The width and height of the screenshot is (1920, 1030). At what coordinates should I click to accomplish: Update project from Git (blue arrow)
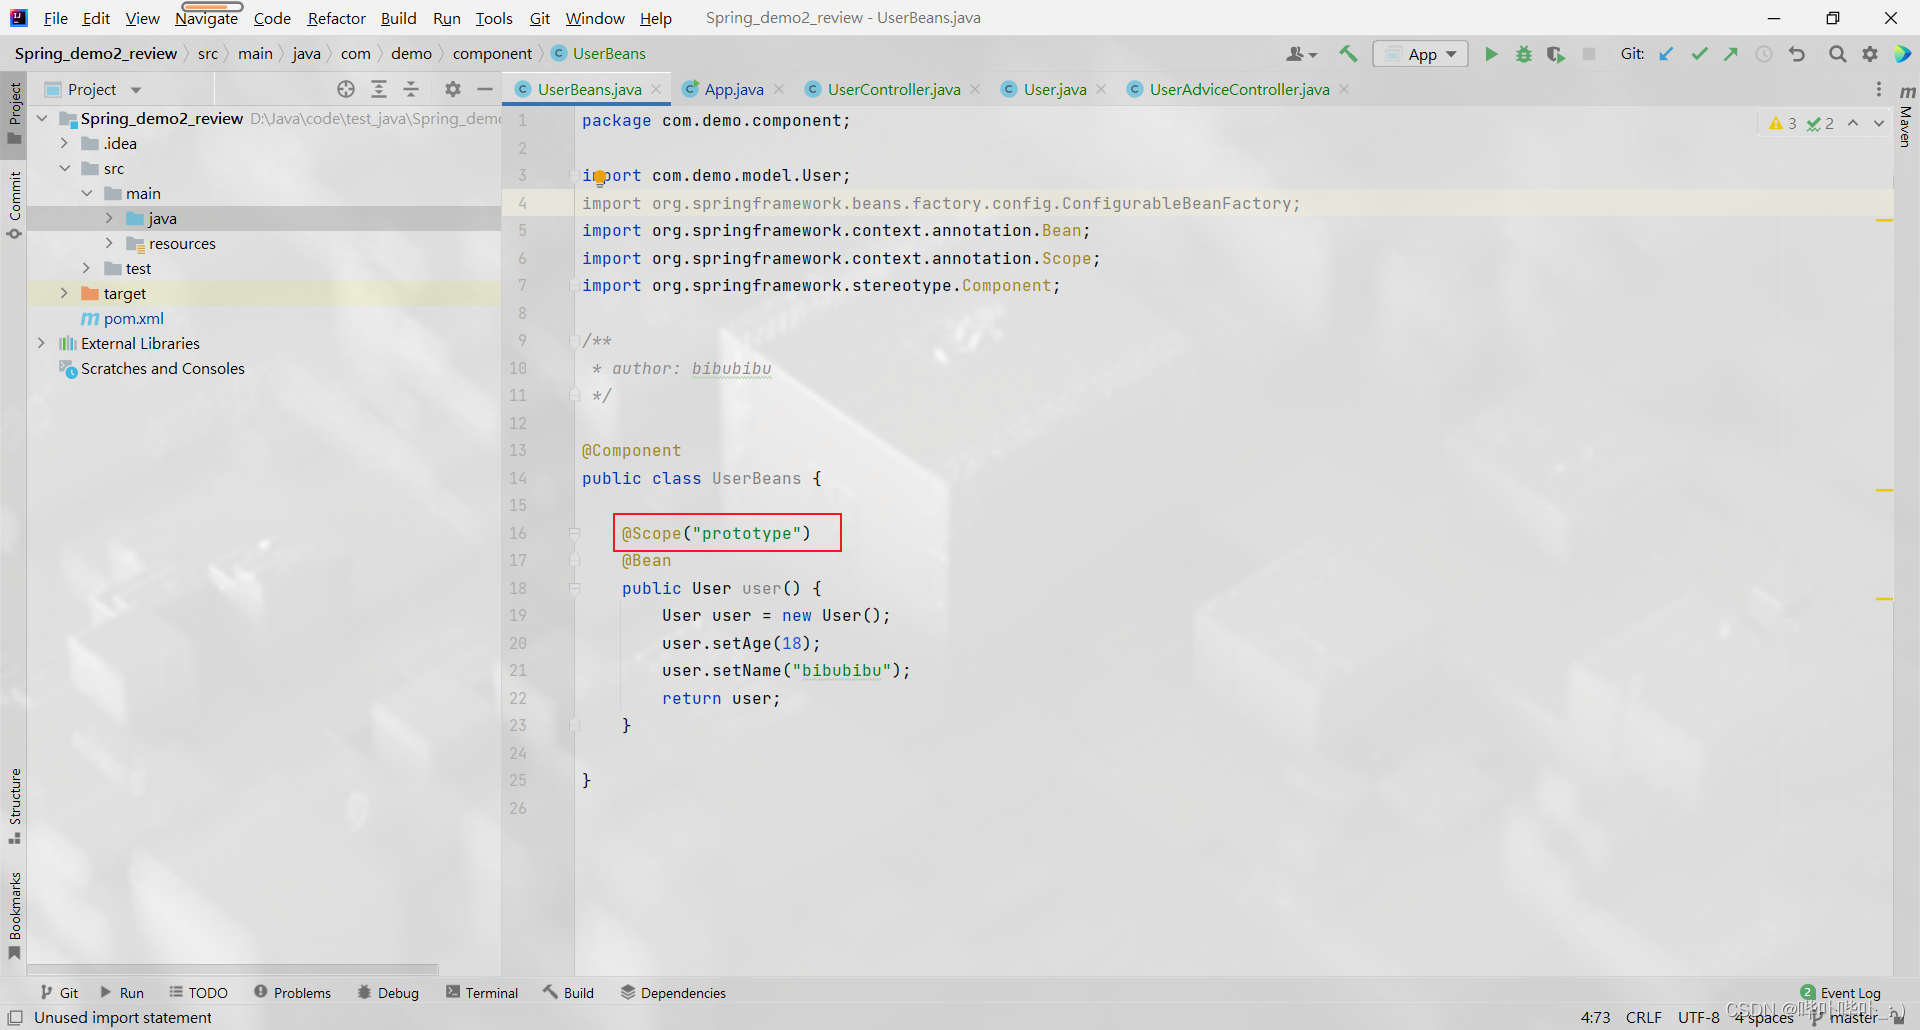(1666, 54)
